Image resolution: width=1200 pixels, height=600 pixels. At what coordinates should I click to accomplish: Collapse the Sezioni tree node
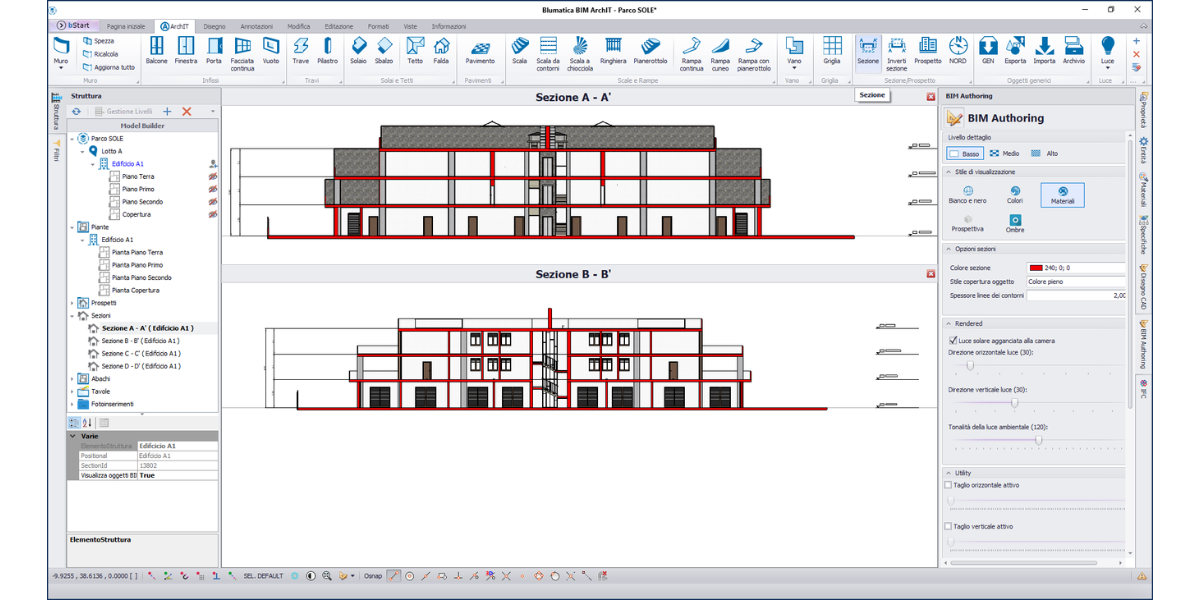(73, 315)
